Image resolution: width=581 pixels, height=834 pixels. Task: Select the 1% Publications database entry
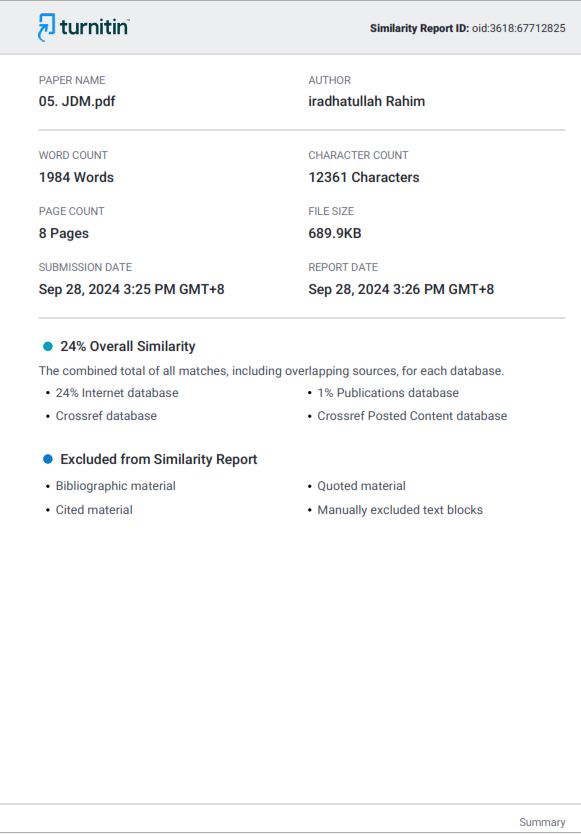tap(388, 393)
